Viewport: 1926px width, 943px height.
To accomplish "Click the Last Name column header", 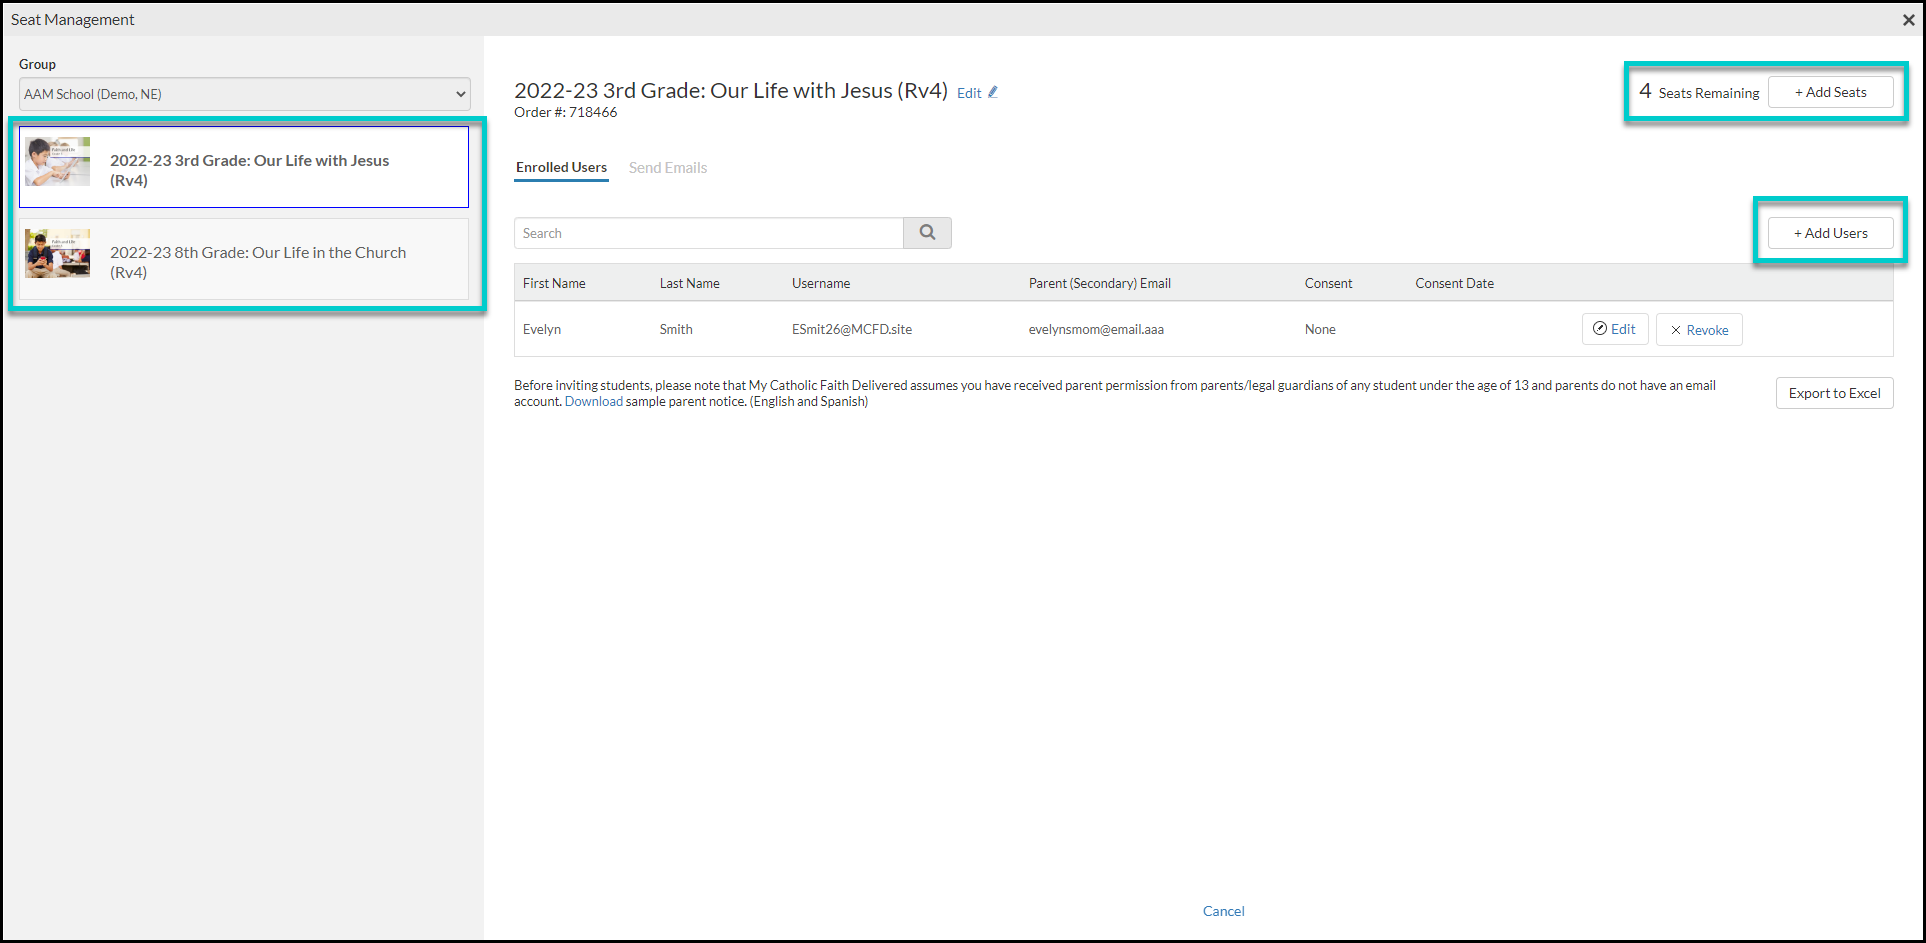I will [689, 283].
